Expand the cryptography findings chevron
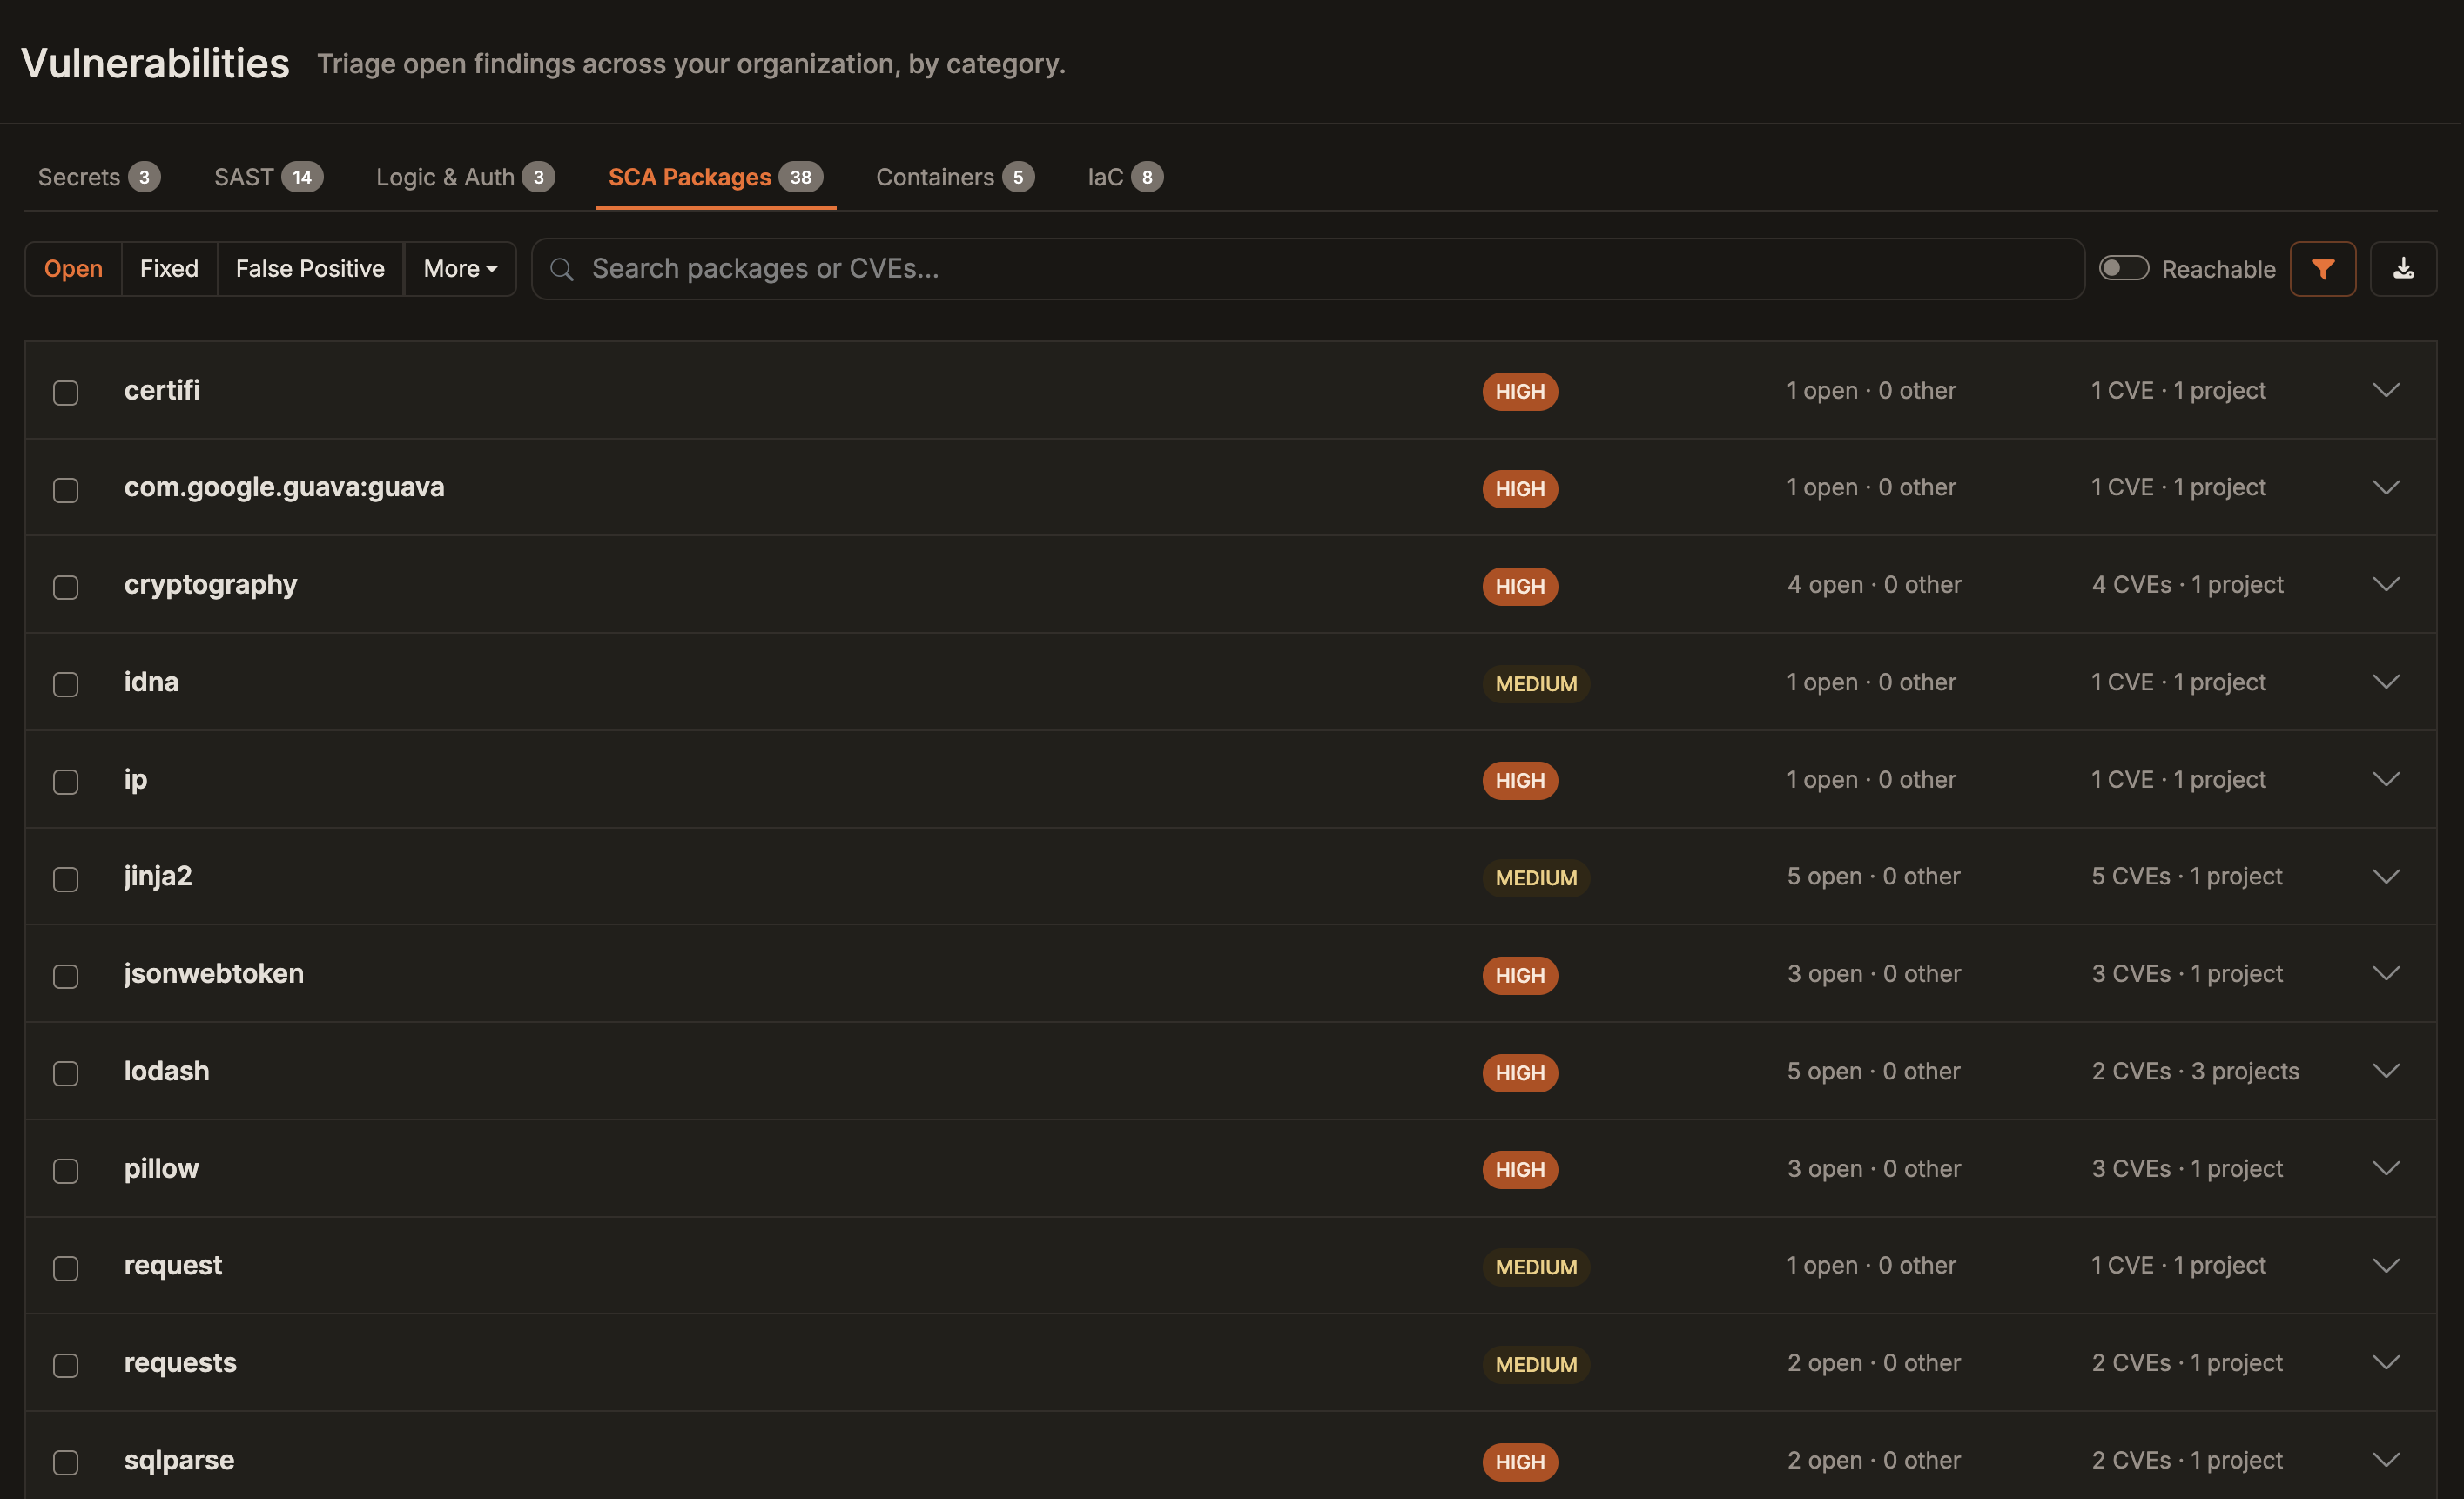 [2386, 584]
